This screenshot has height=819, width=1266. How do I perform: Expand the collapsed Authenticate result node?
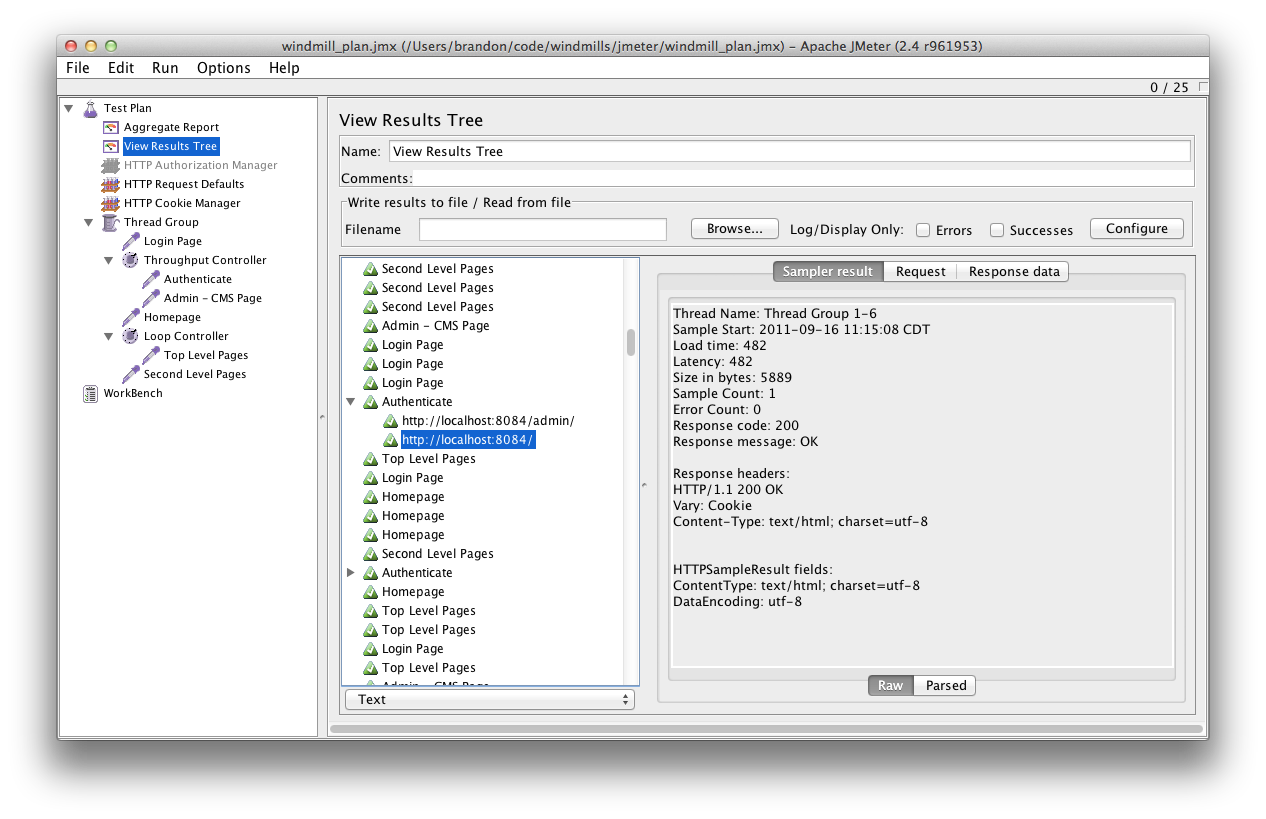[351, 573]
